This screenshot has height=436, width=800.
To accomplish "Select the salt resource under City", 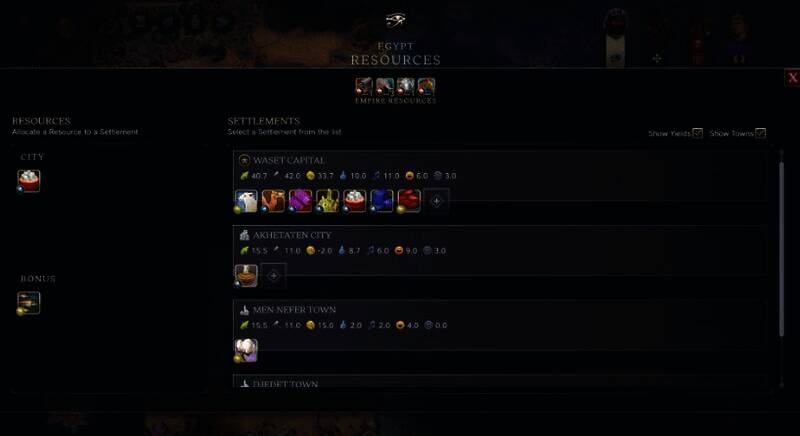I will click(29, 181).
